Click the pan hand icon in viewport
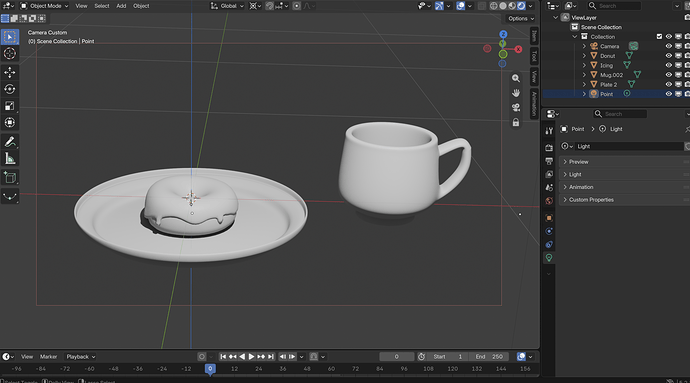 pyautogui.click(x=516, y=93)
